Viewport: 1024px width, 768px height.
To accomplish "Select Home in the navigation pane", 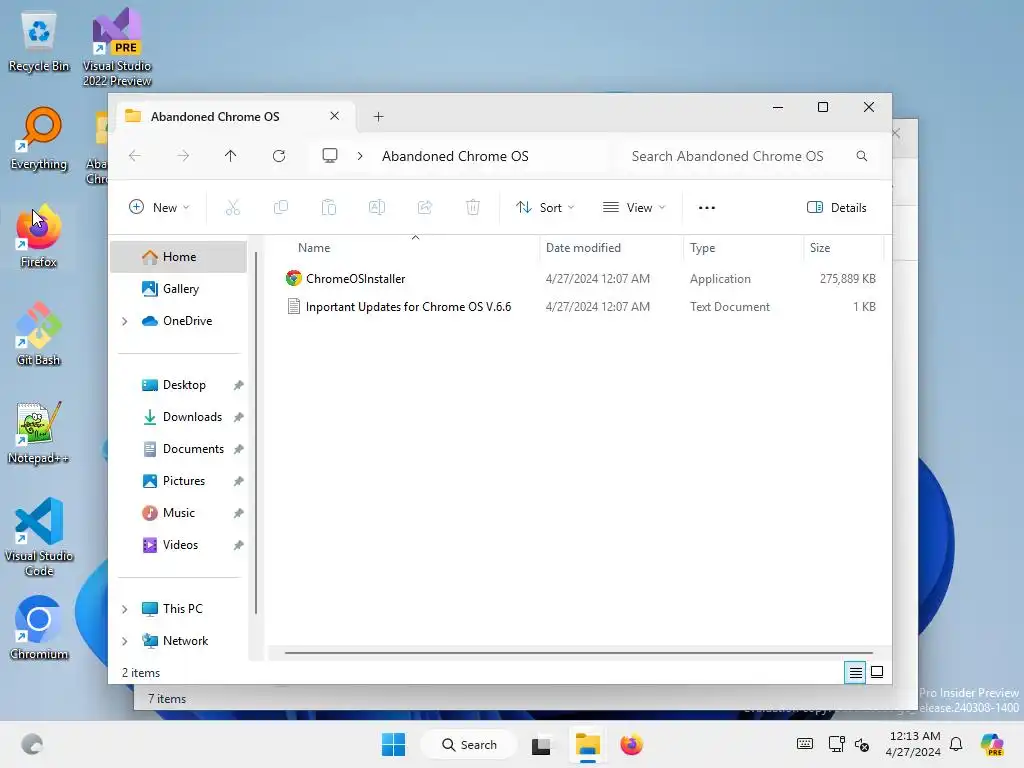I will click(178, 257).
